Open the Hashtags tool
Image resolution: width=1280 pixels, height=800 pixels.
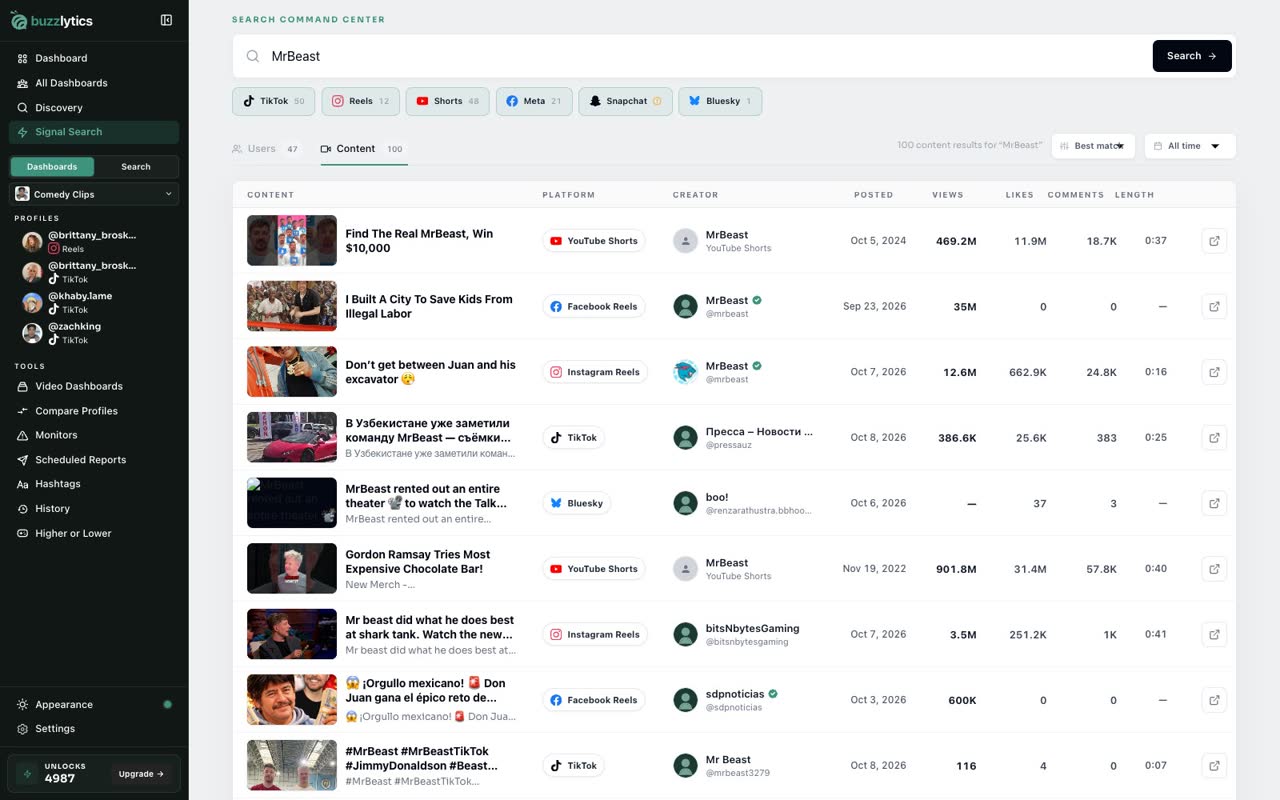point(94,484)
